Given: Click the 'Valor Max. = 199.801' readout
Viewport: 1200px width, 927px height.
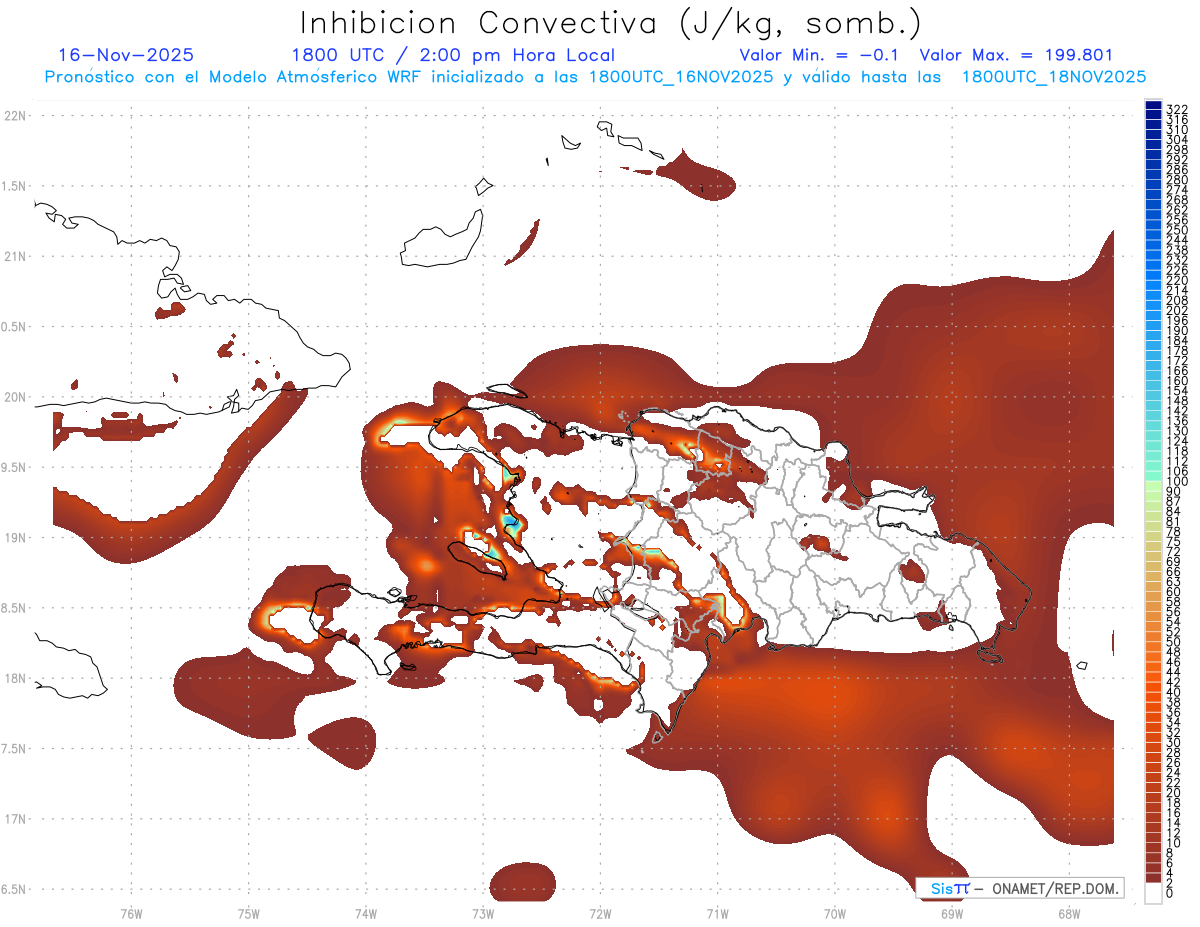Looking at the screenshot, I should [x=1016, y=55].
